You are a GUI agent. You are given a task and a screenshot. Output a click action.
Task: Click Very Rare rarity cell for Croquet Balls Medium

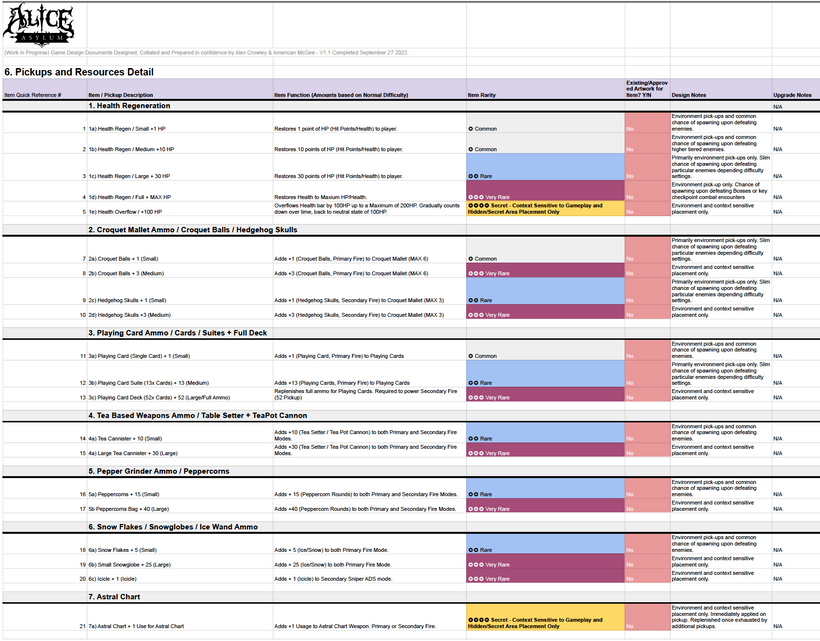click(x=545, y=270)
